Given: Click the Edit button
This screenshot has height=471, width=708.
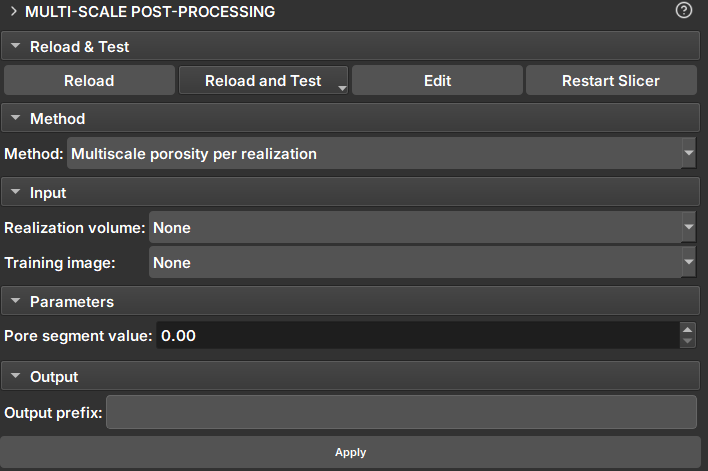Looking at the screenshot, I should 437,81.
